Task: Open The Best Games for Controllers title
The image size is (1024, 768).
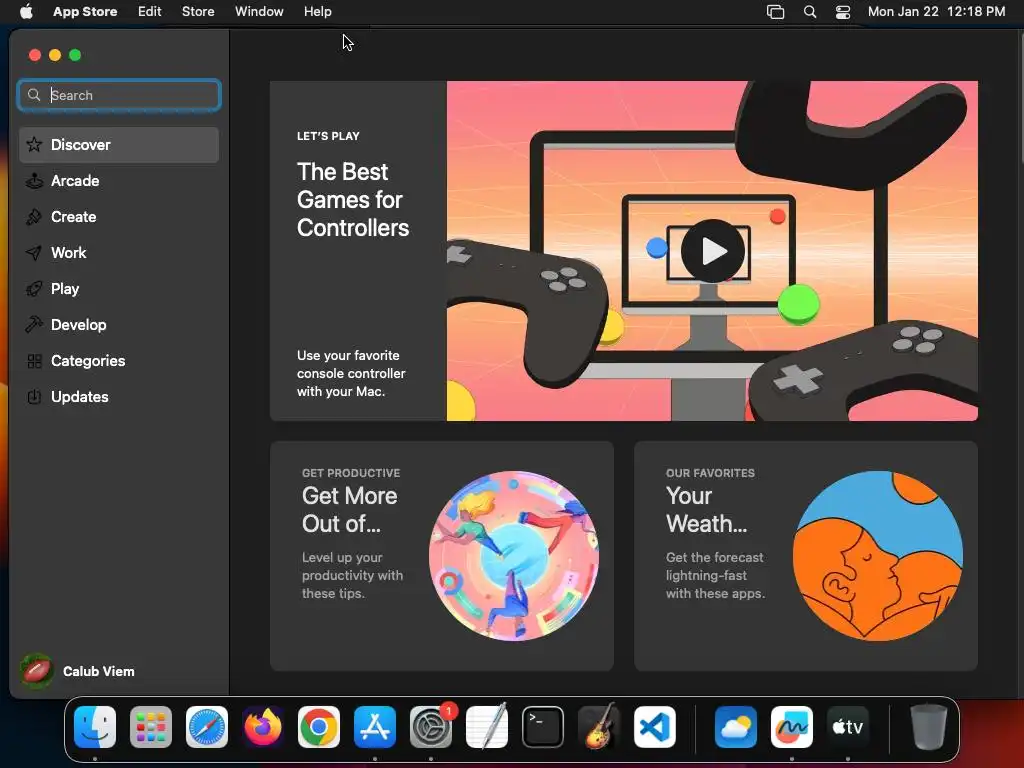Action: pos(353,200)
